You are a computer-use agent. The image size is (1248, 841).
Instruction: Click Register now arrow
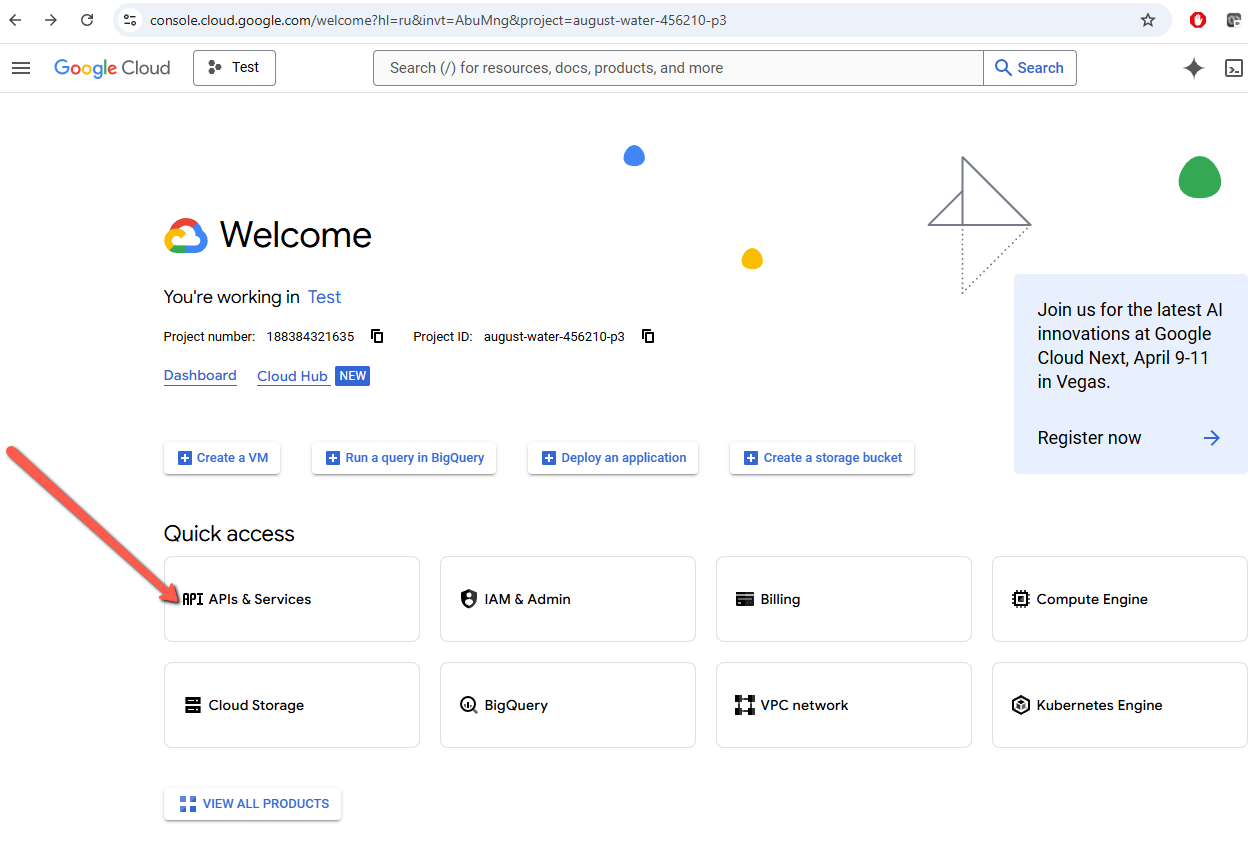click(x=1212, y=438)
